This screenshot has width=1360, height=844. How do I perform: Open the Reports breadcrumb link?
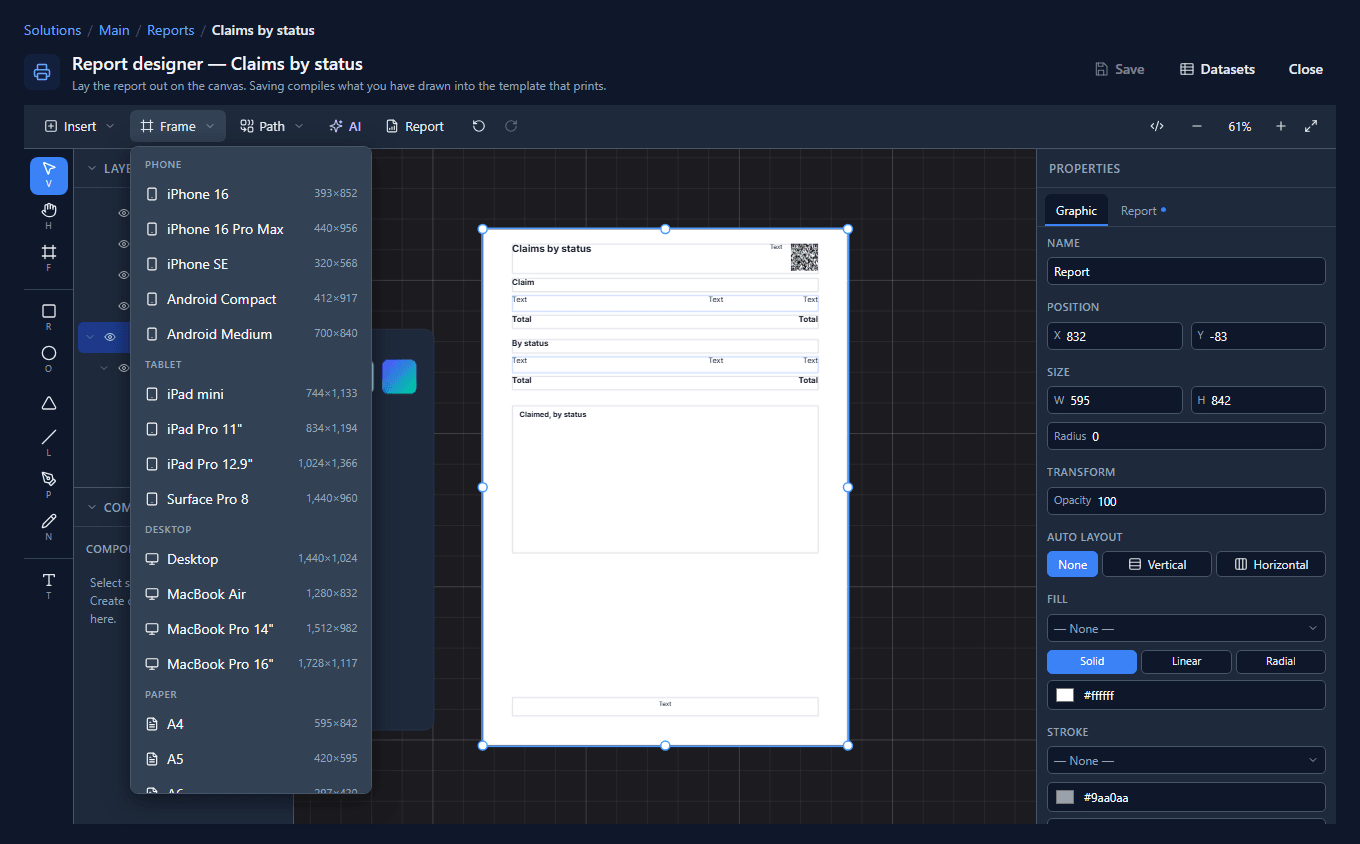click(x=170, y=30)
